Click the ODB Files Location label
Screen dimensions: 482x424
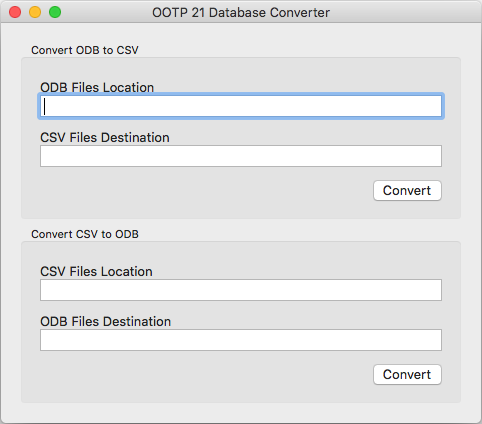coord(97,87)
